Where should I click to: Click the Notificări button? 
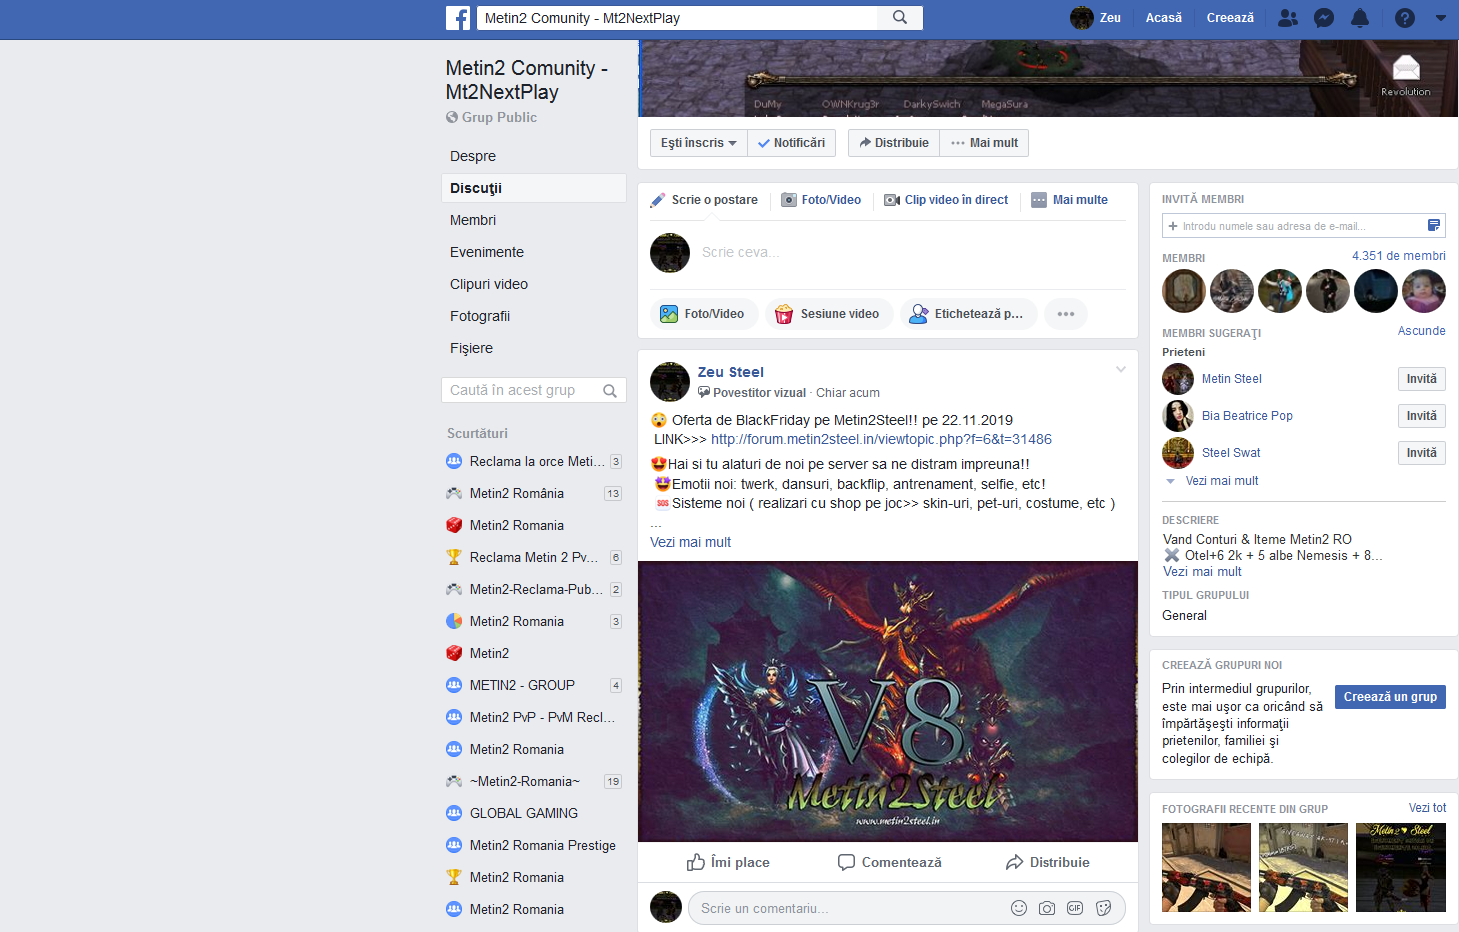coord(792,143)
